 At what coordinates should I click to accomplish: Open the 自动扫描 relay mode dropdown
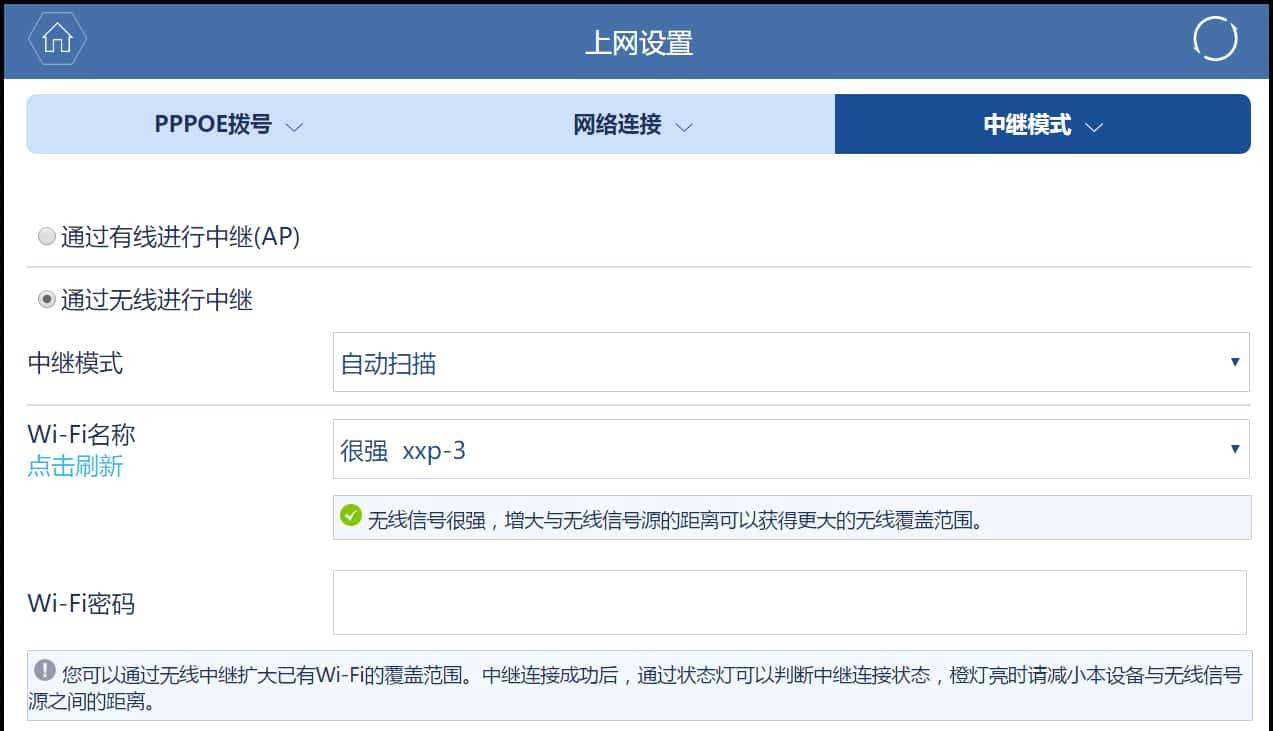tap(790, 364)
